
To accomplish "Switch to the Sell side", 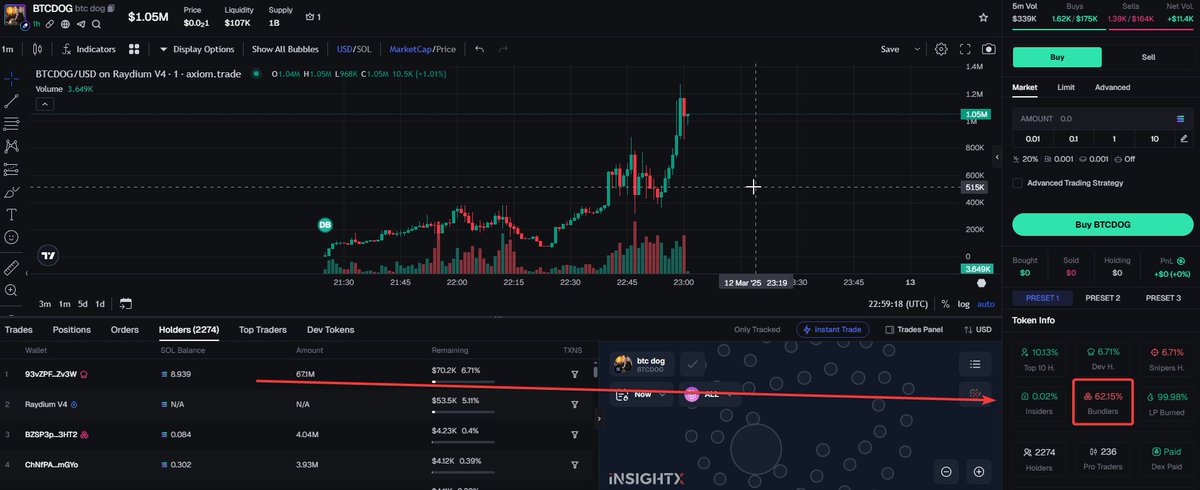I will pyautogui.click(x=1148, y=57).
